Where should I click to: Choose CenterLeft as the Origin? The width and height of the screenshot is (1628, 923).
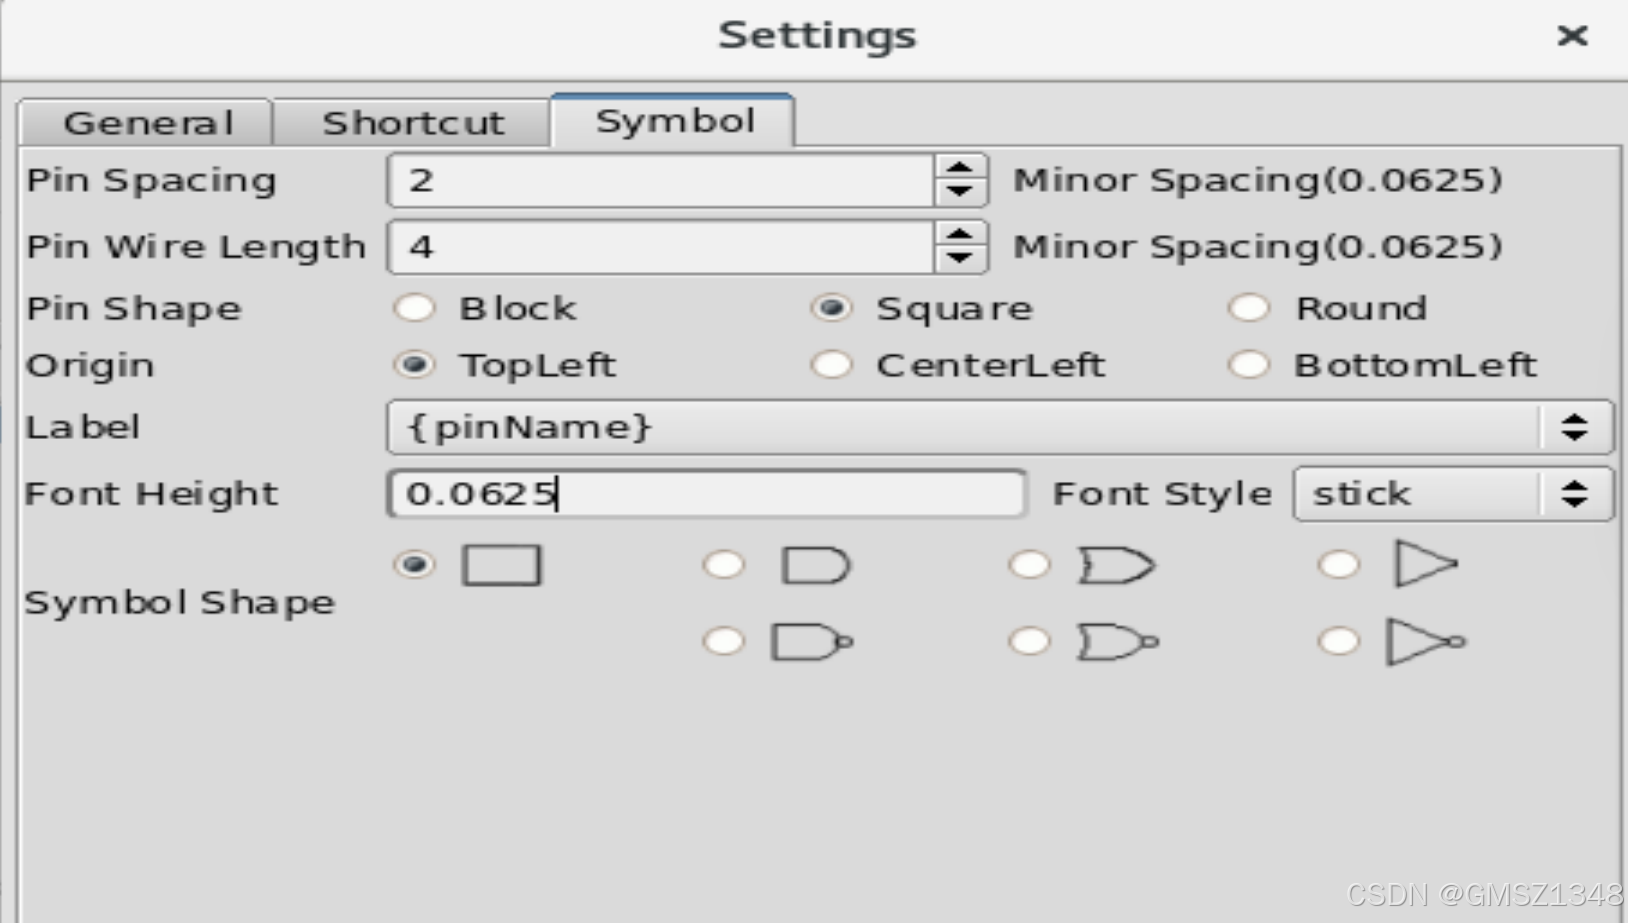832,365
